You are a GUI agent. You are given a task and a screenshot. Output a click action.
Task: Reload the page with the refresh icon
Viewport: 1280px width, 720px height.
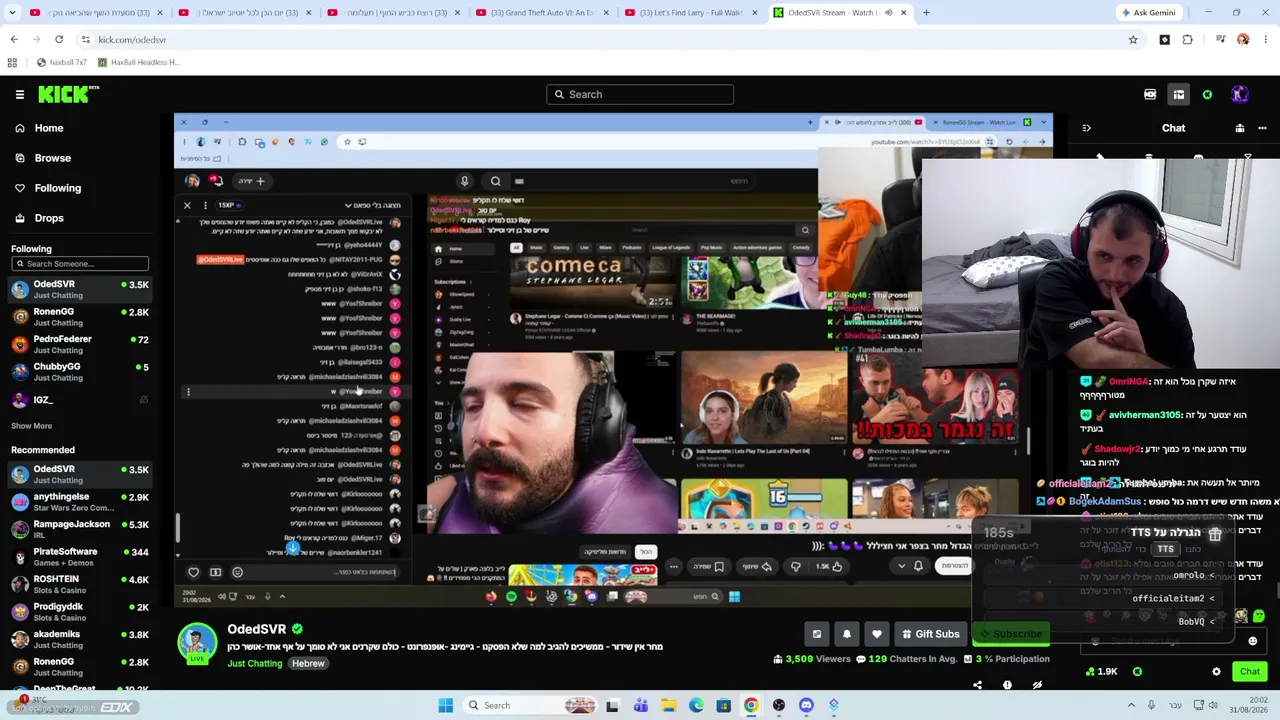[59, 40]
